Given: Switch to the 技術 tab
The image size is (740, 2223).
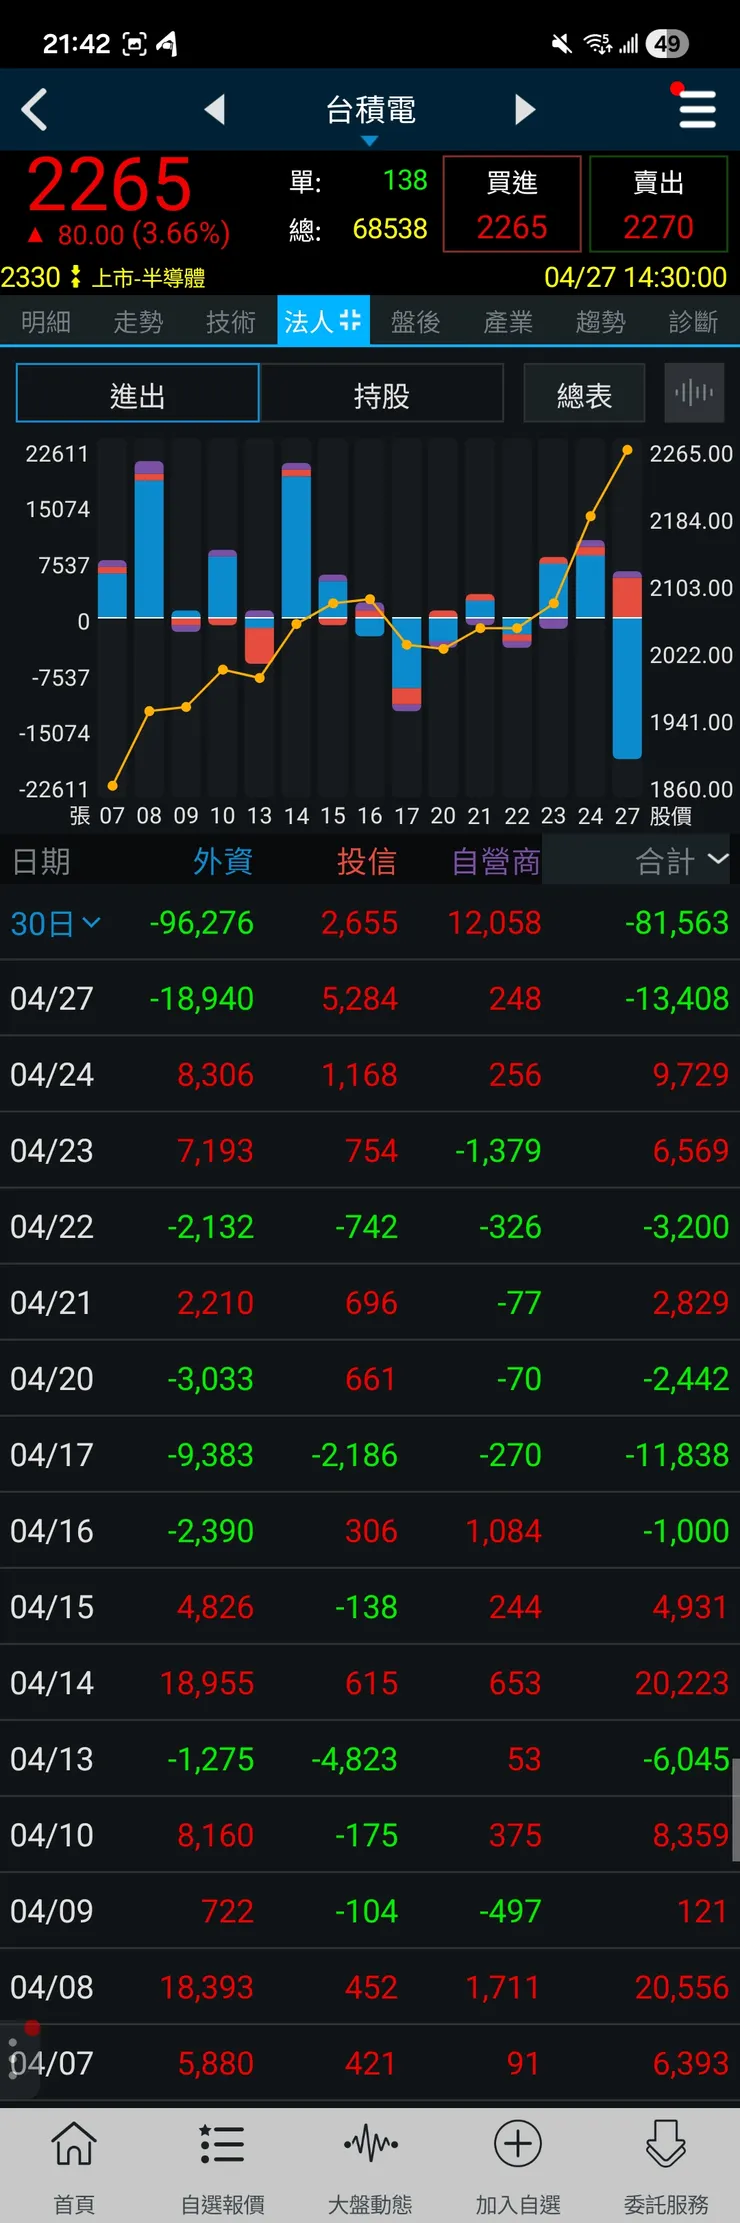Looking at the screenshot, I should (x=231, y=321).
